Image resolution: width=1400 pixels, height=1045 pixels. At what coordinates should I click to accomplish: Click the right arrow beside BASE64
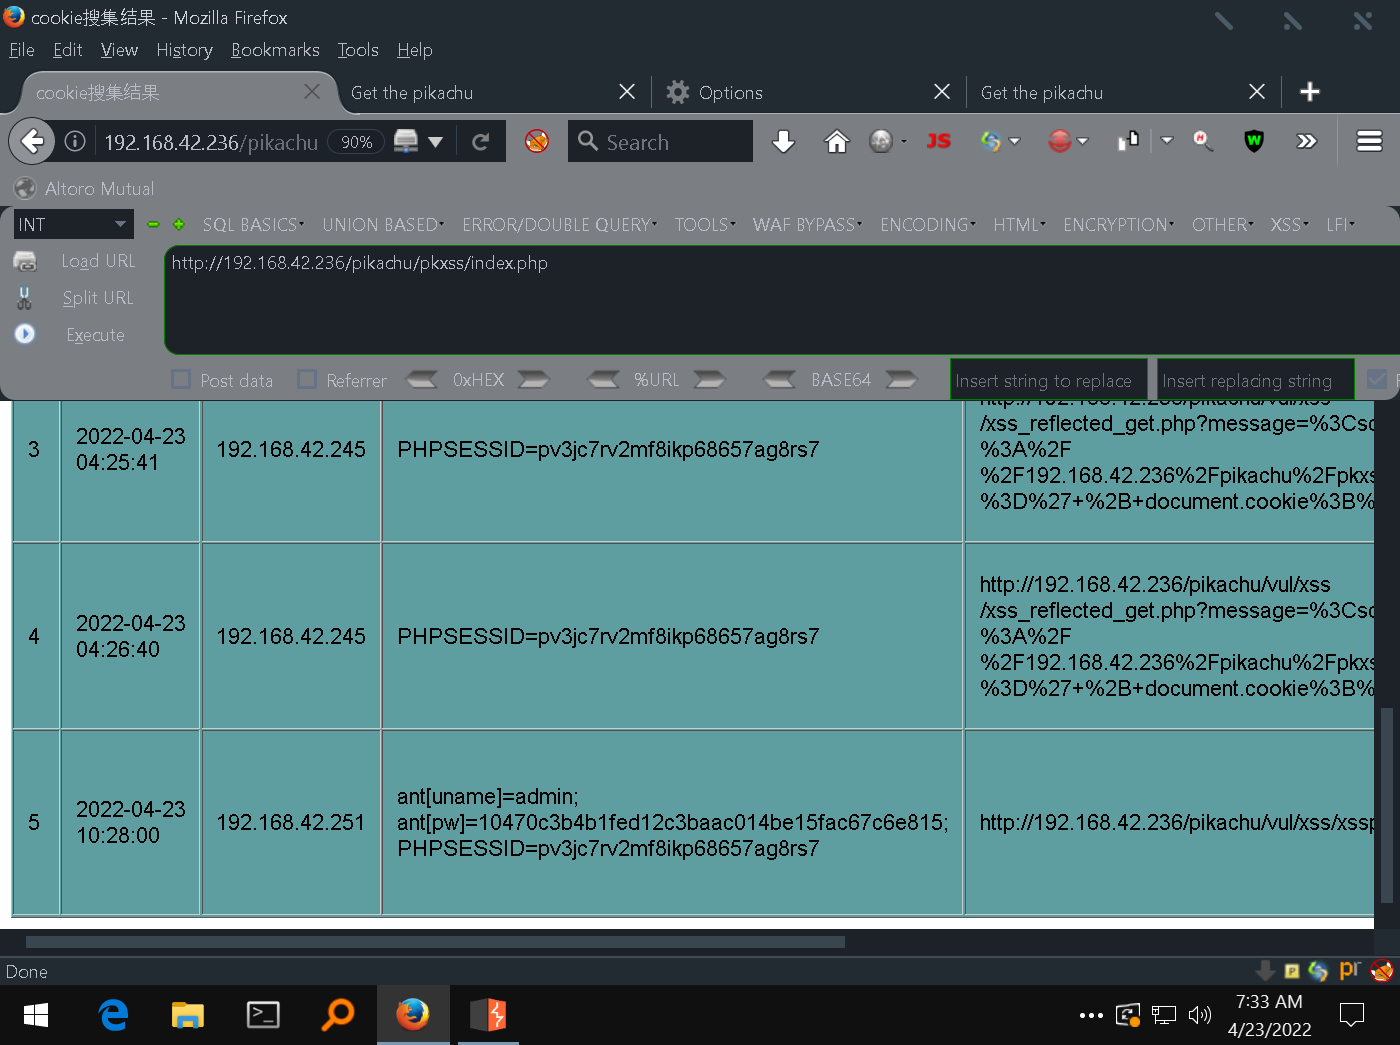pos(901,379)
